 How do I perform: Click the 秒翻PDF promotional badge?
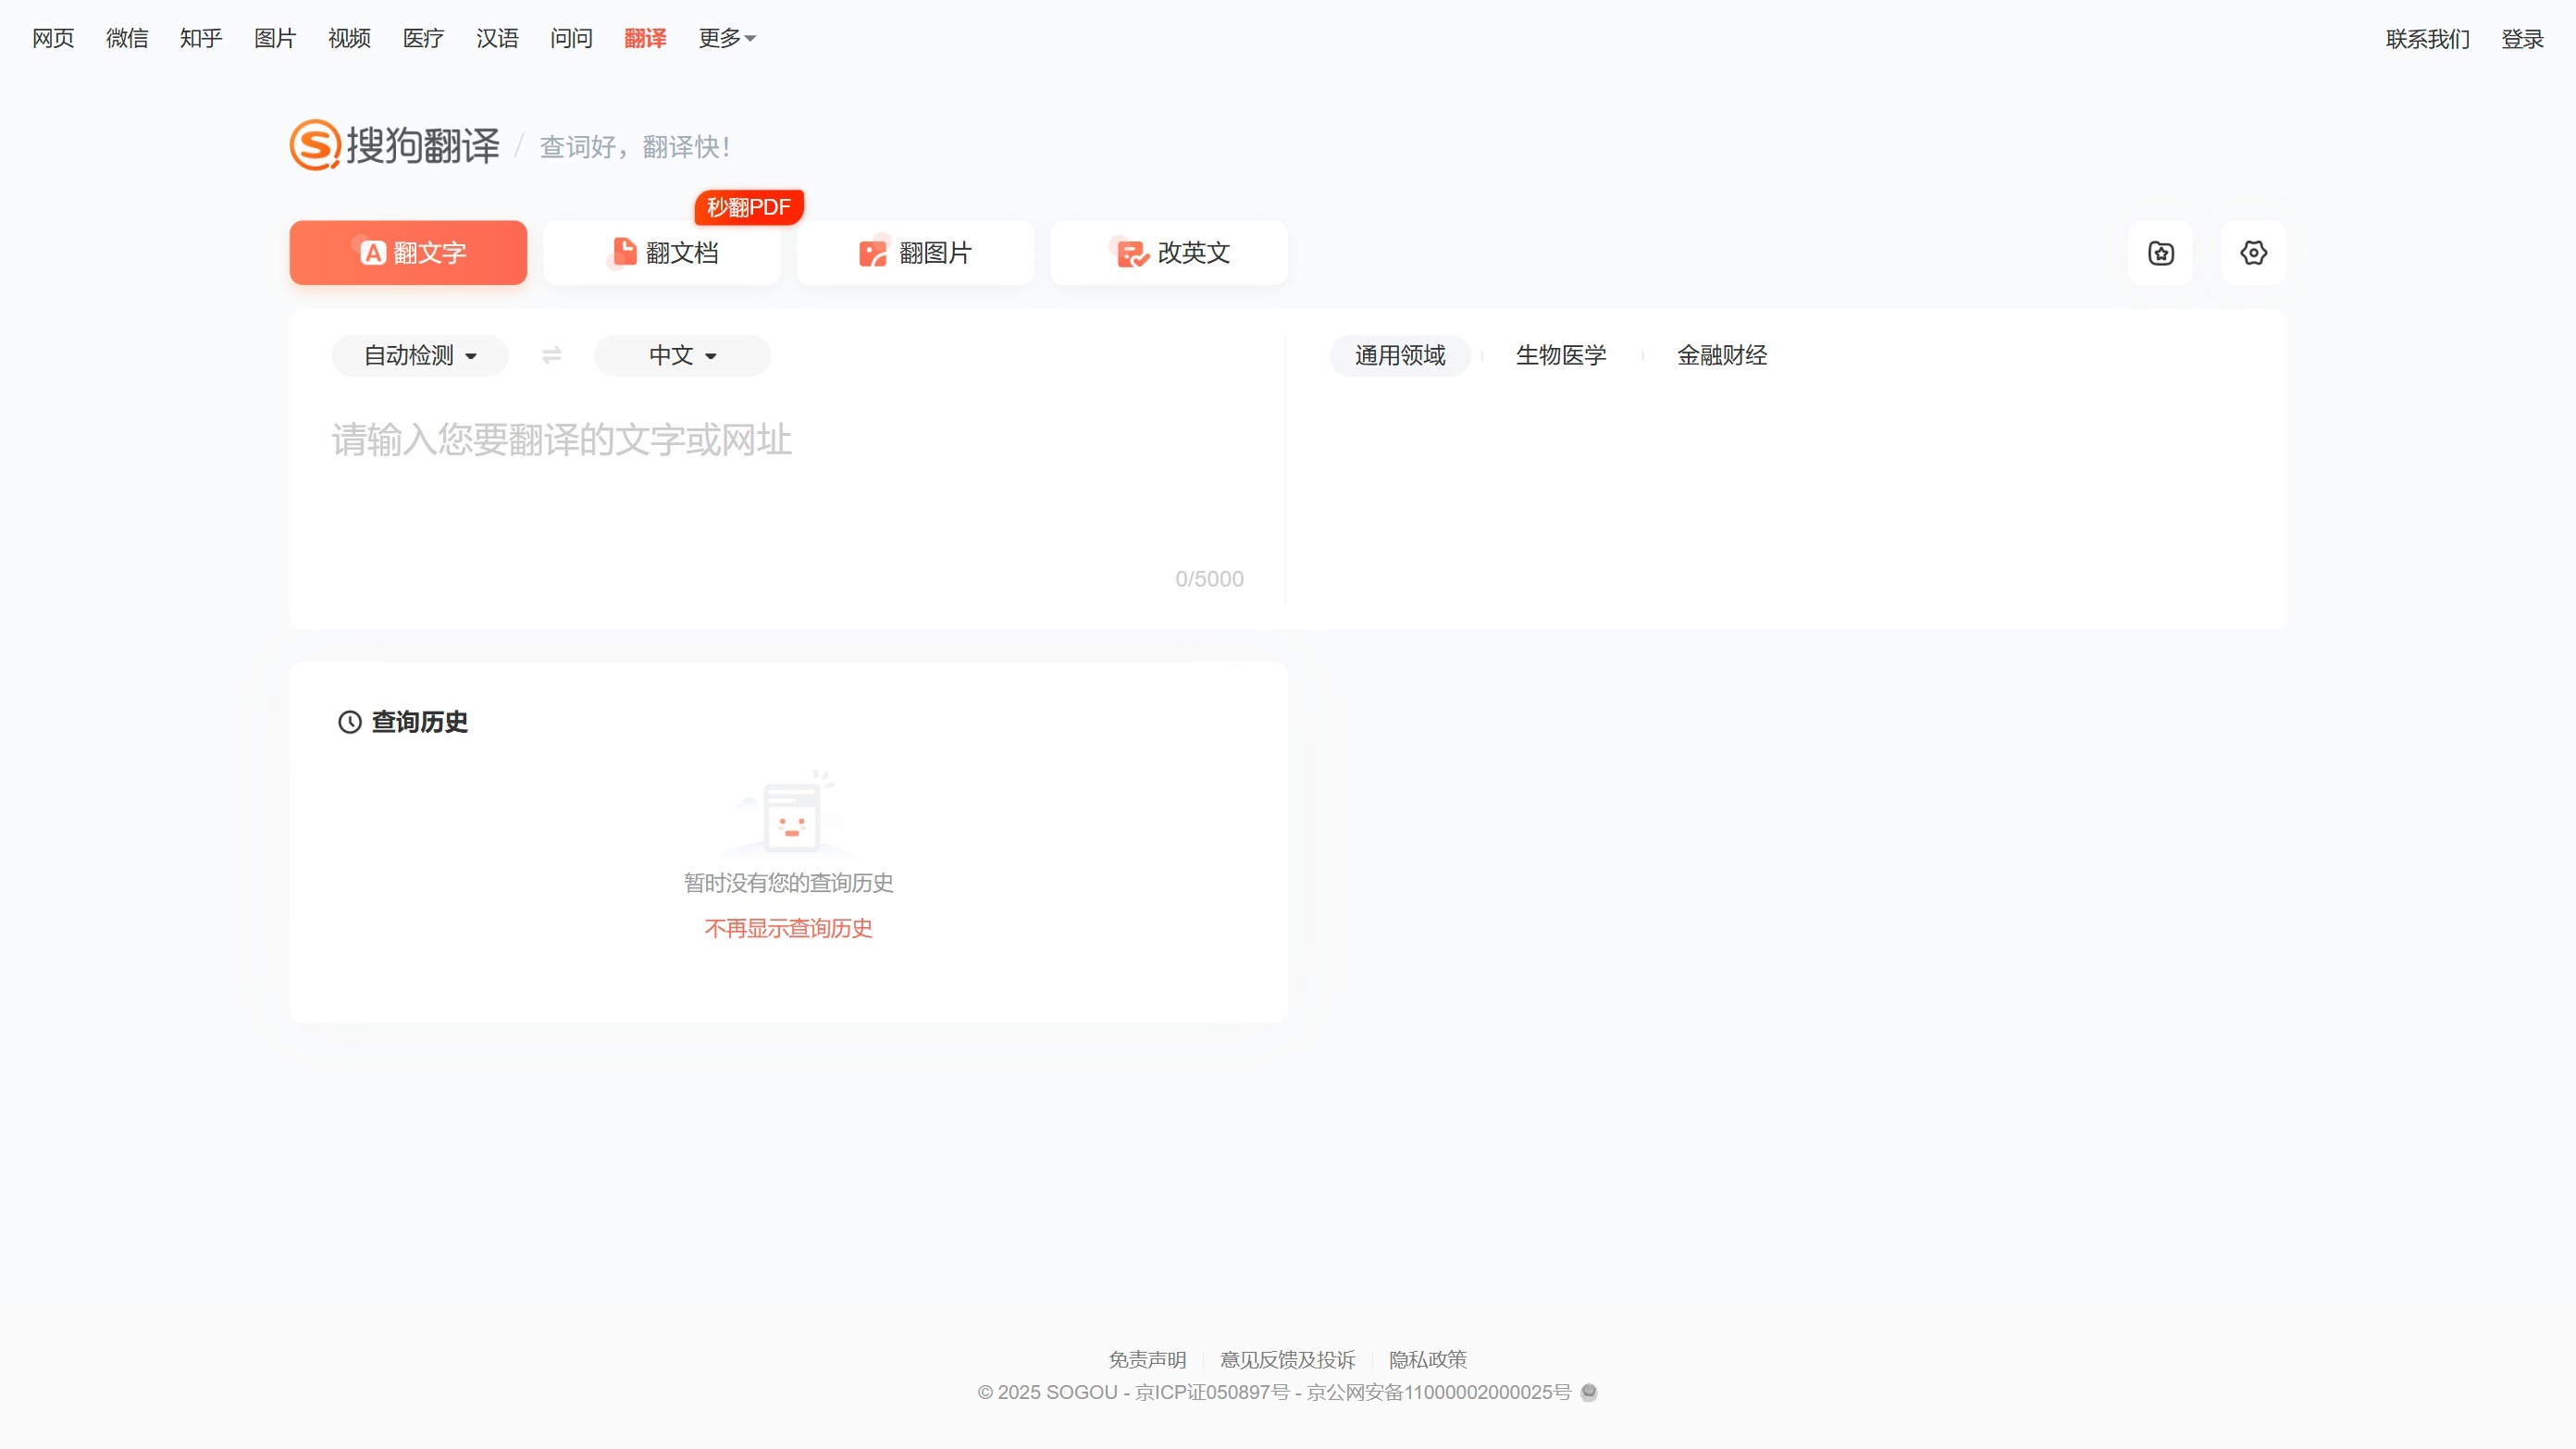pyautogui.click(x=748, y=207)
